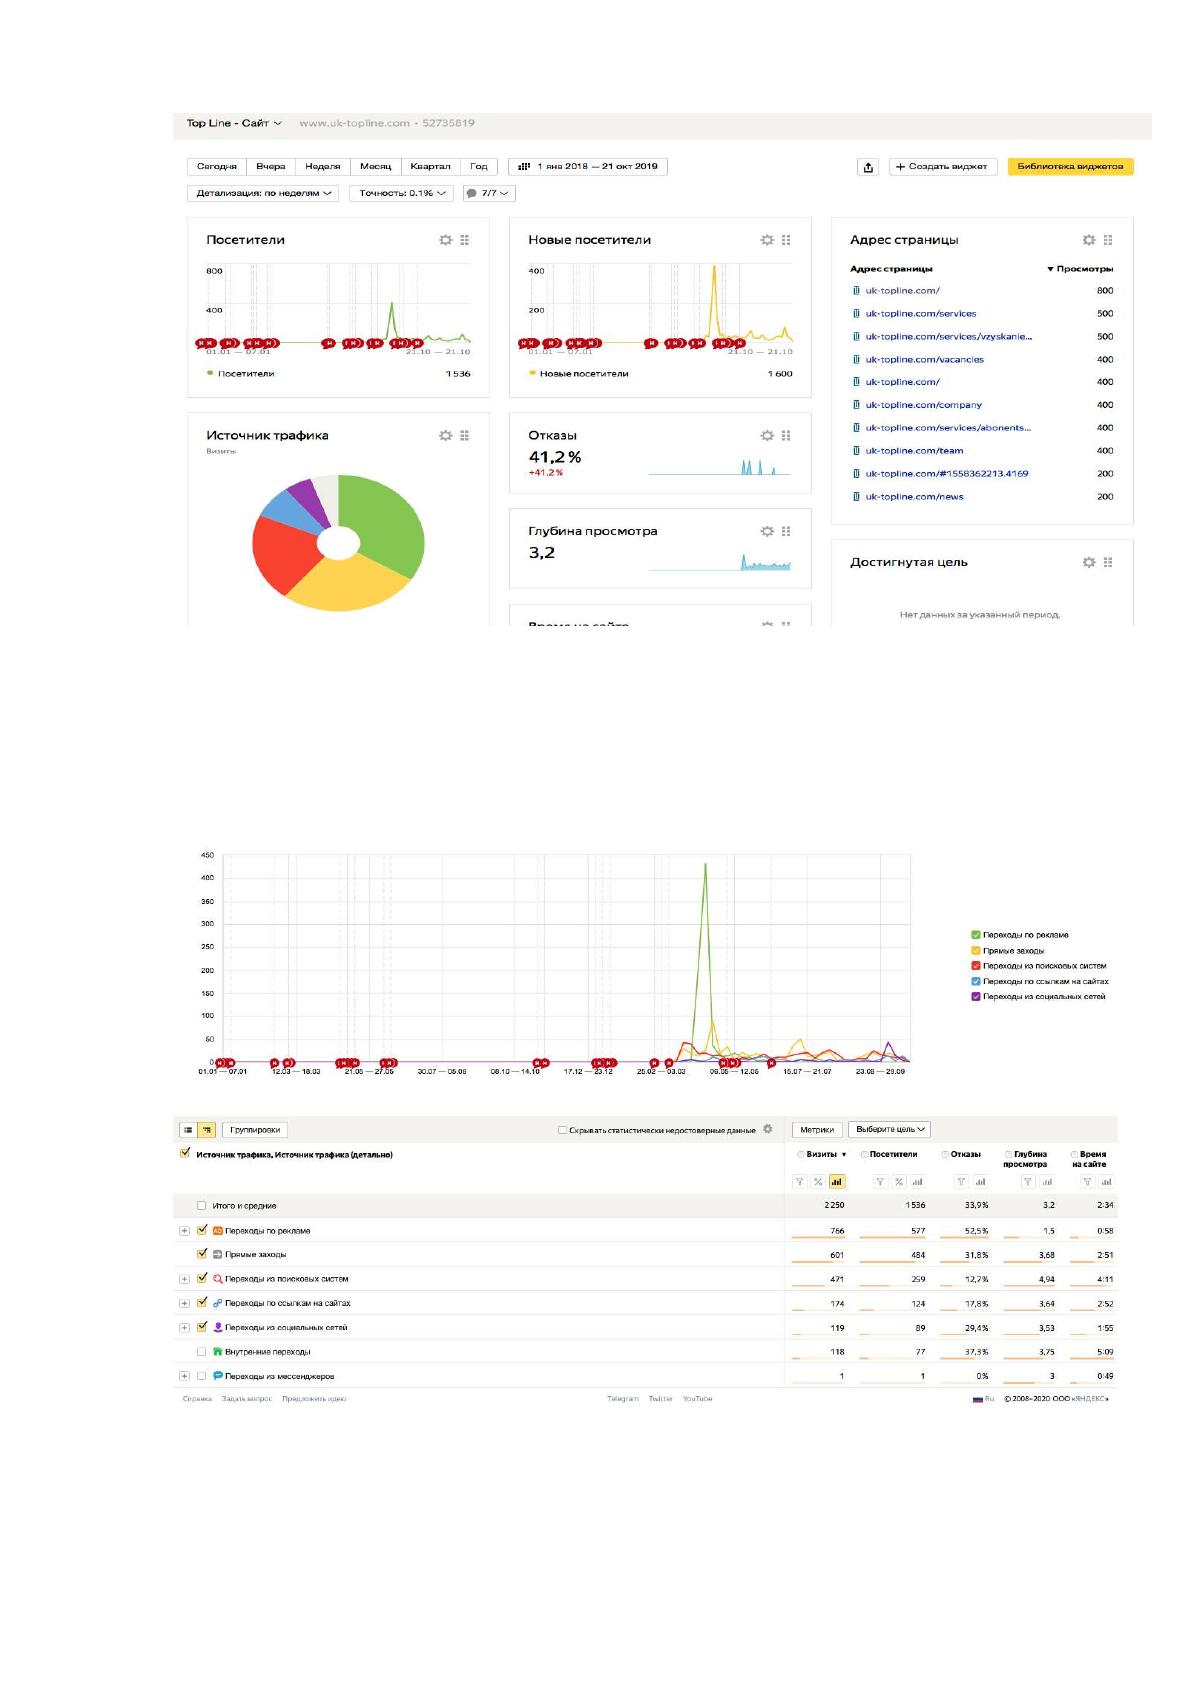Open gear settings of Адрес страницы widget
1191x1684 pixels.
coord(1089,240)
